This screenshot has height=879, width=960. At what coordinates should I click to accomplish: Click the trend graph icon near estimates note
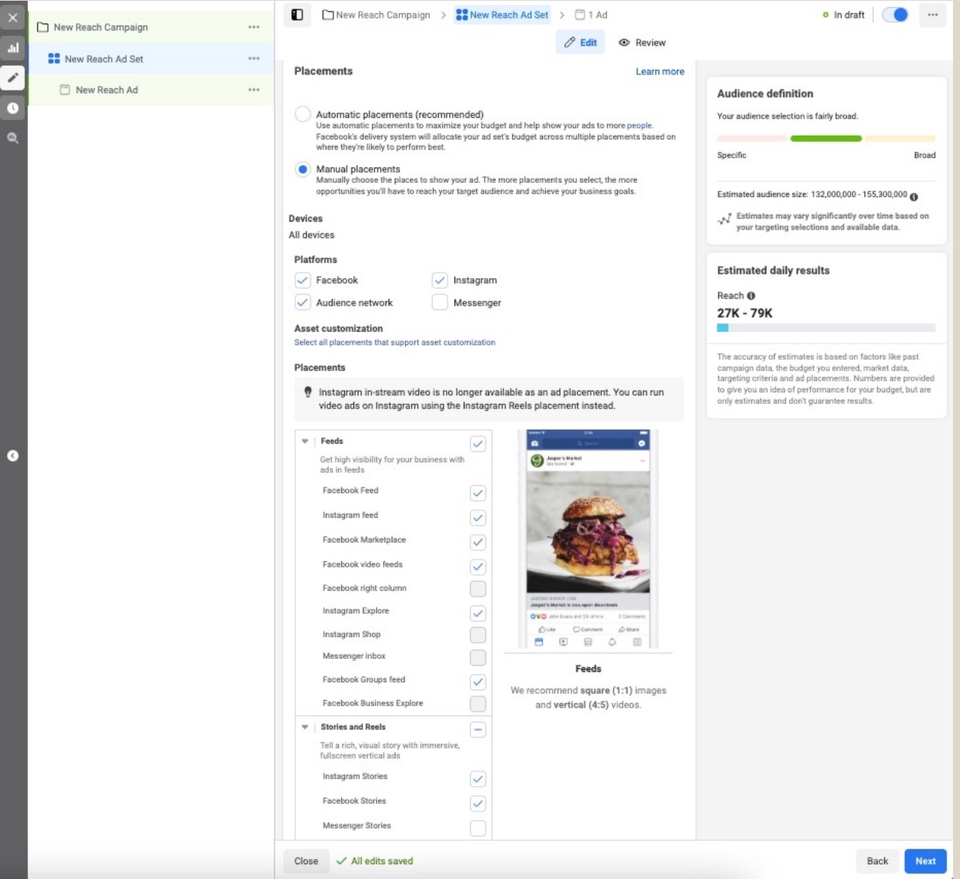click(x=724, y=219)
